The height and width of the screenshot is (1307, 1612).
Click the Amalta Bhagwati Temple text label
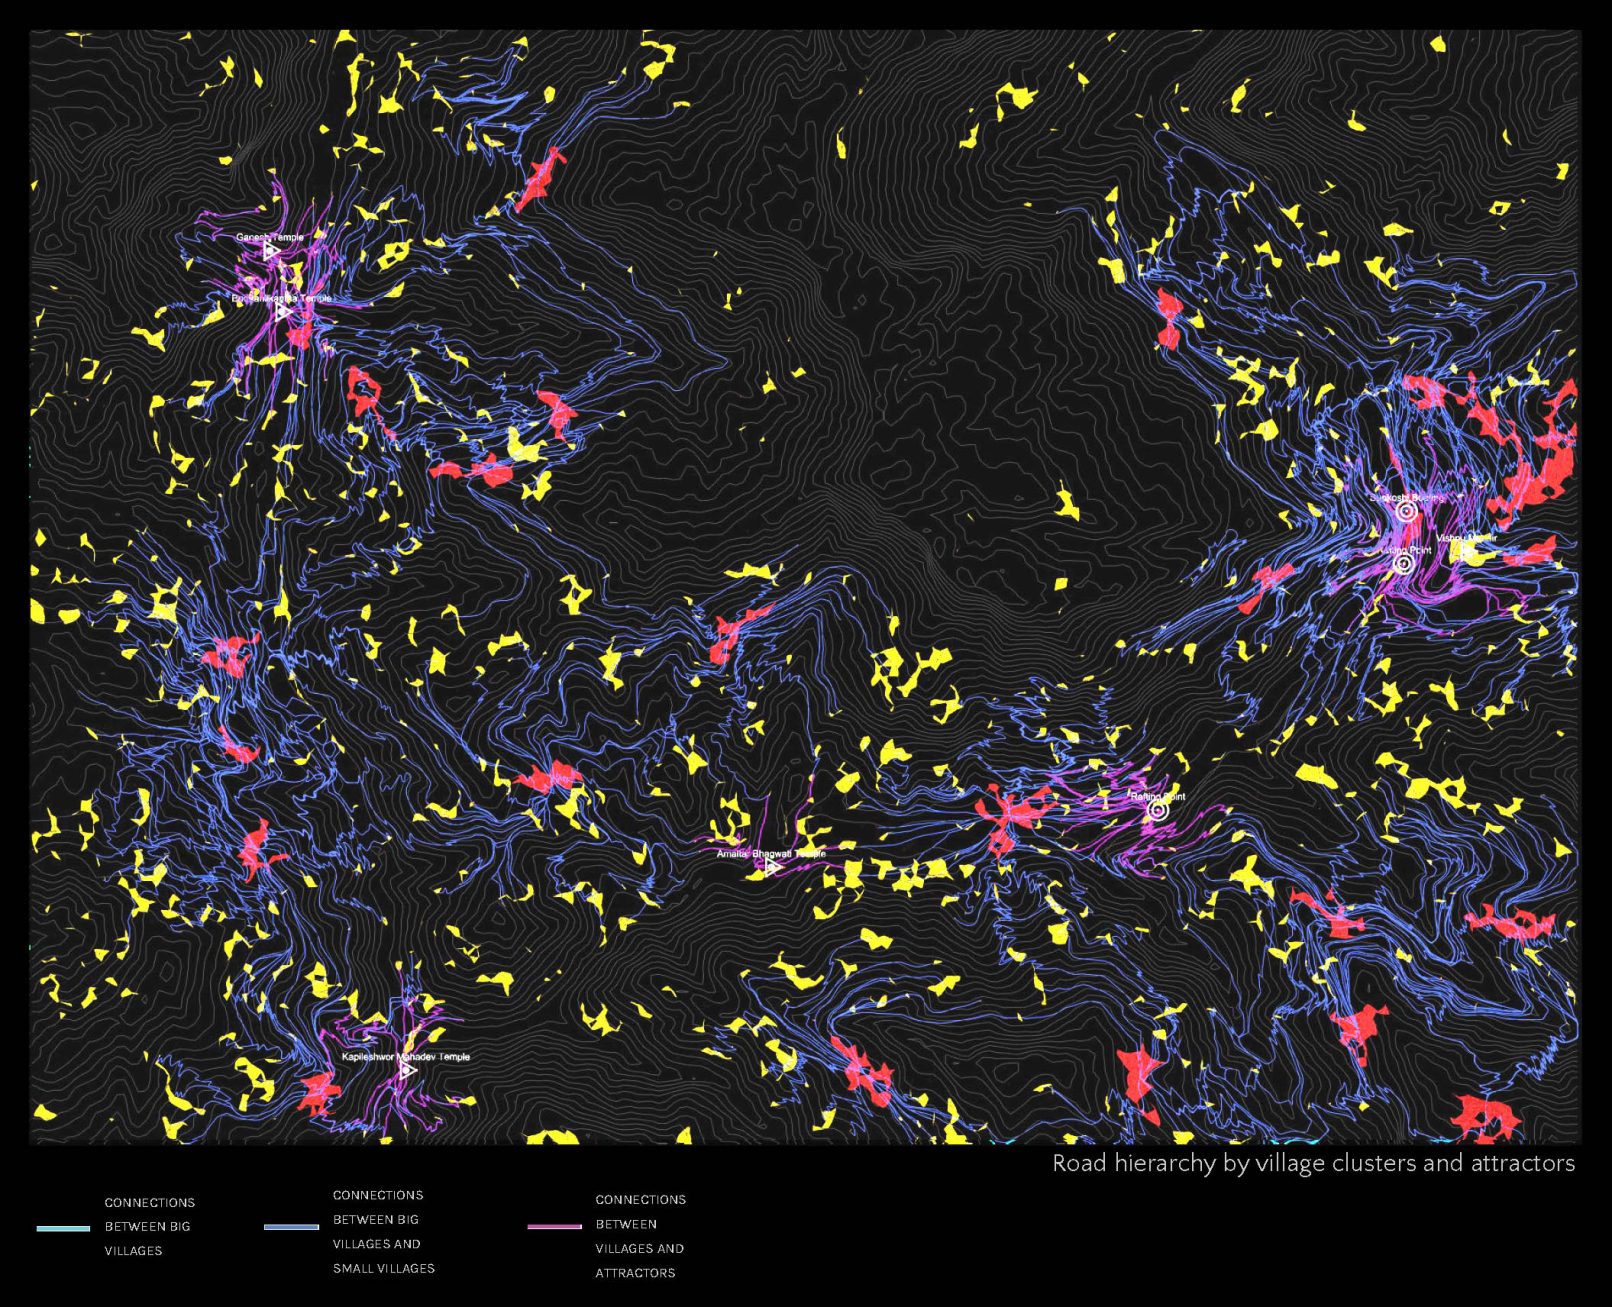(x=771, y=854)
